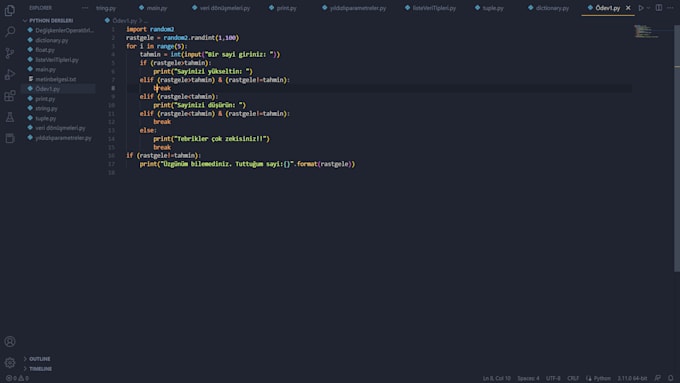Viewport: 680px width, 383px height.
Task: Open the Extensions view
Action: (x=10, y=95)
